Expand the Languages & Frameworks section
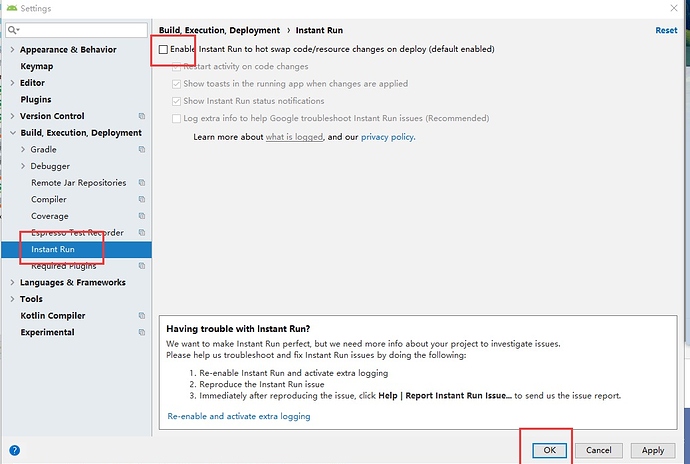The image size is (690, 464). [x=12, y=283]
